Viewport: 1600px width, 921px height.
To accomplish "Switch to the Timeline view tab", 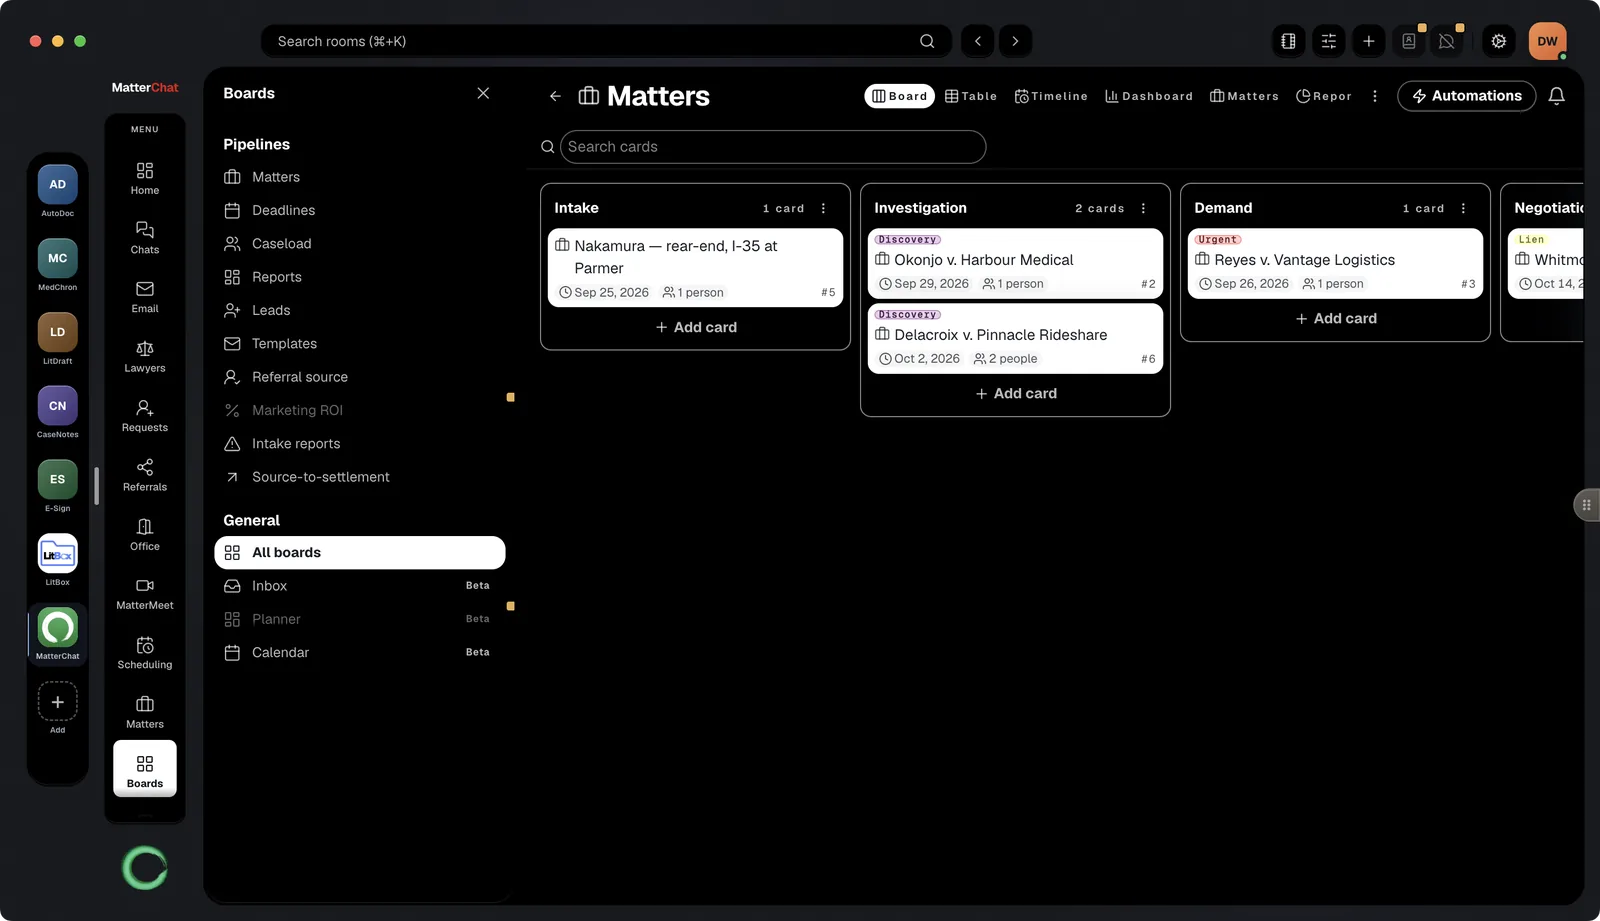I will pyautogui.click(x=1051, y=96).
